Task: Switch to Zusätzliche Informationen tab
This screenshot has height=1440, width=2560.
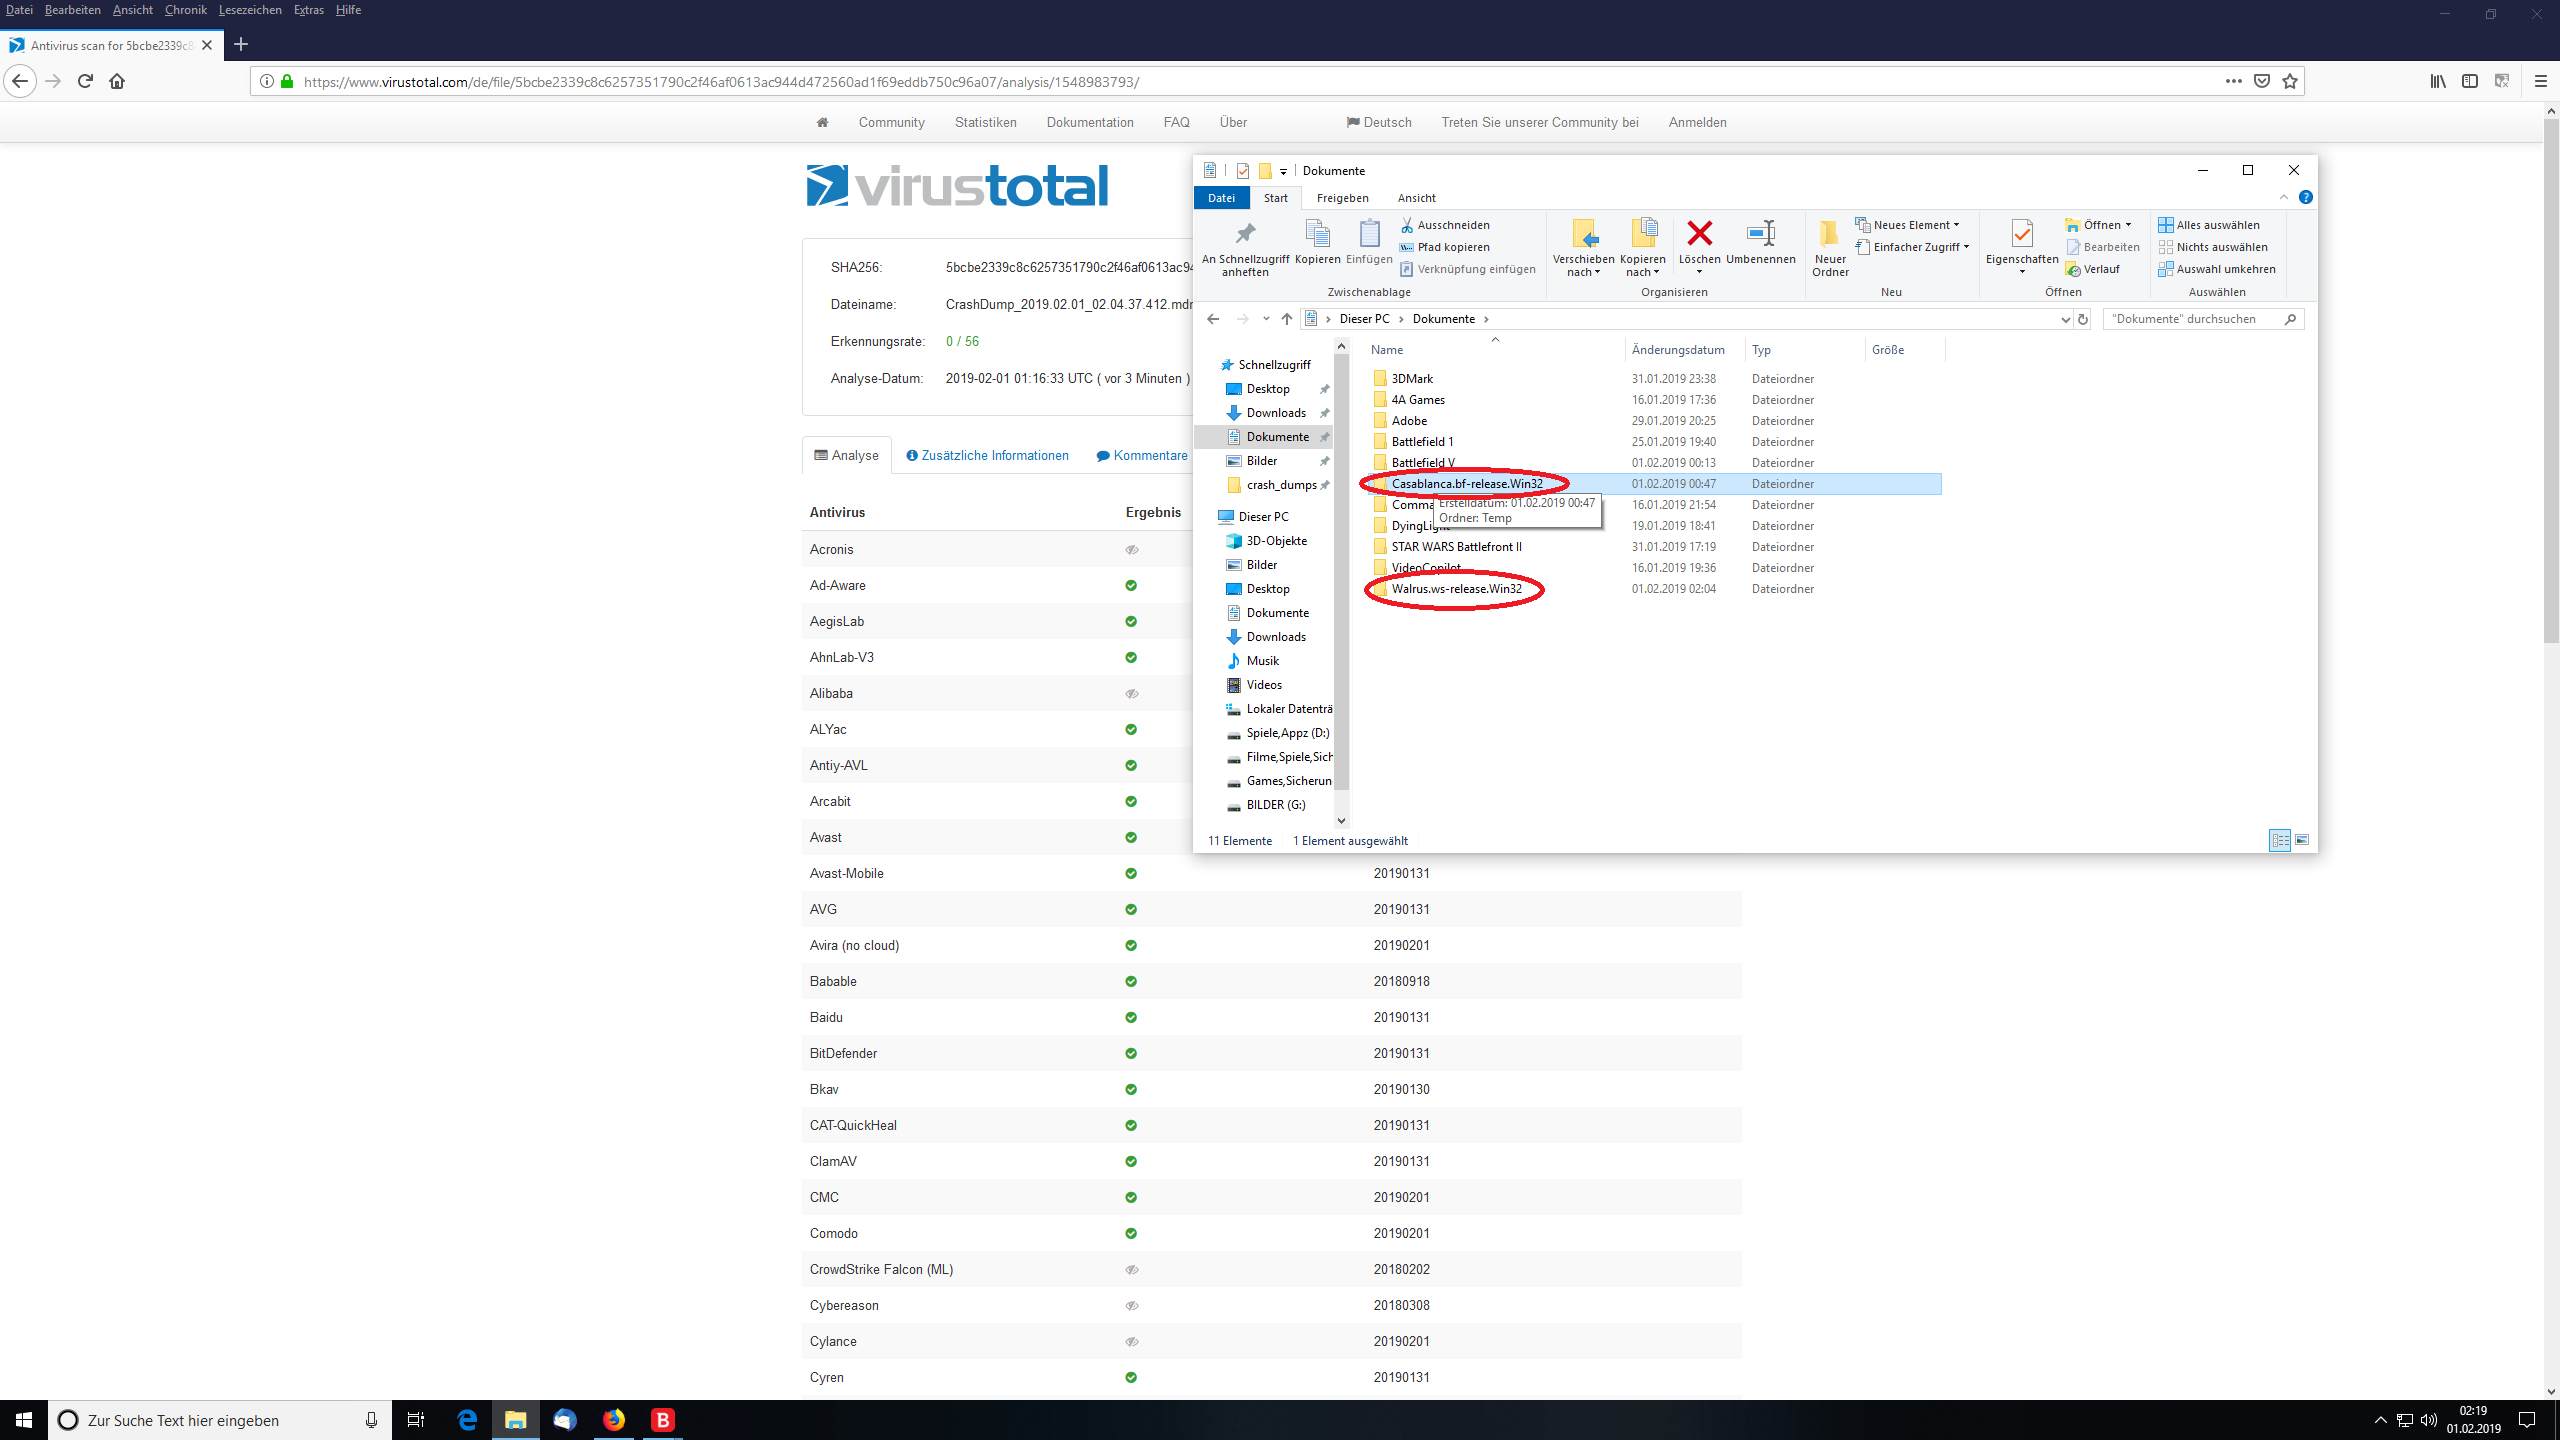Action: pos(986,455)
